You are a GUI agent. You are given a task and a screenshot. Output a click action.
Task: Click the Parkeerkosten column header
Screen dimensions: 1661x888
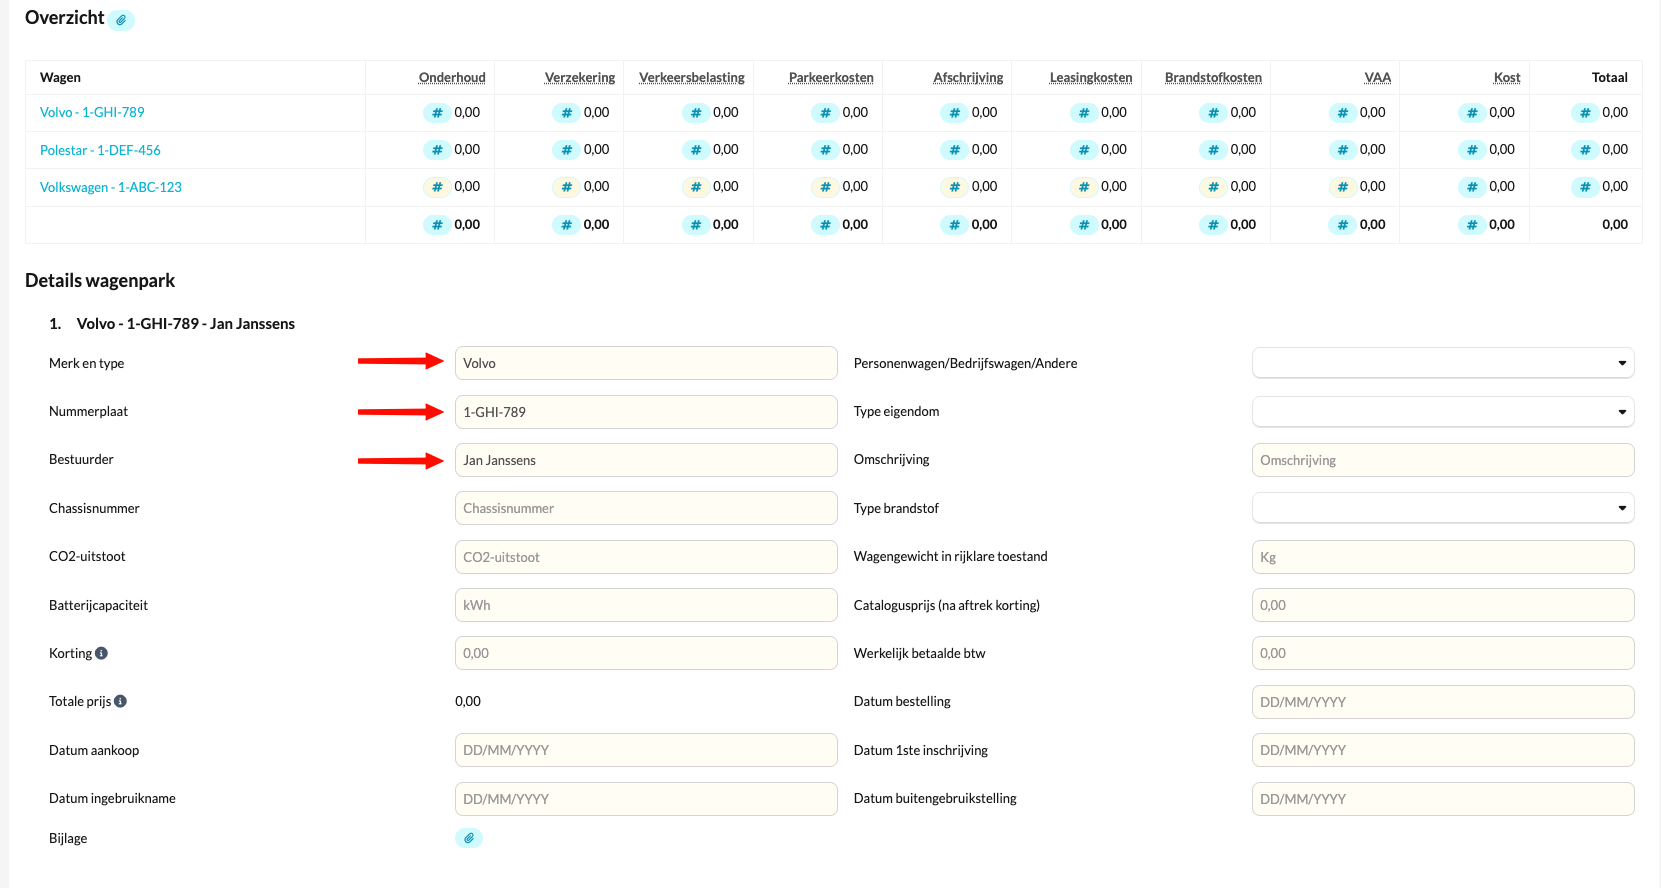pyautogui.click(x=831, y=77)
